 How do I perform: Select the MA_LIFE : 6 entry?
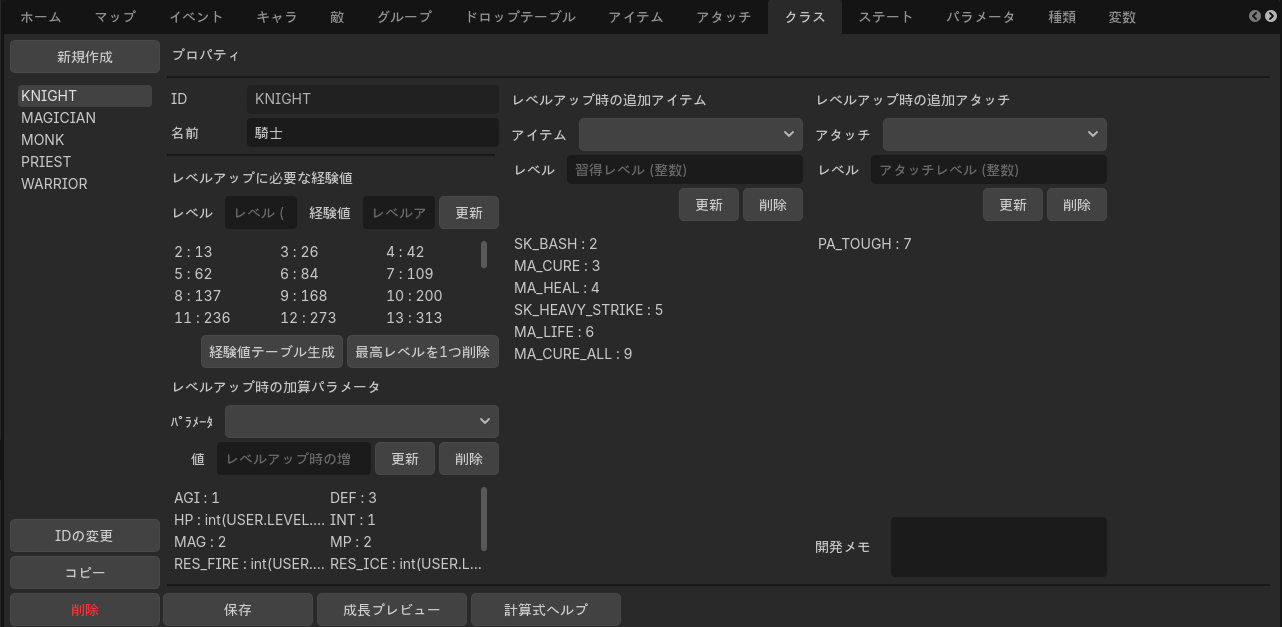(554, 332)
